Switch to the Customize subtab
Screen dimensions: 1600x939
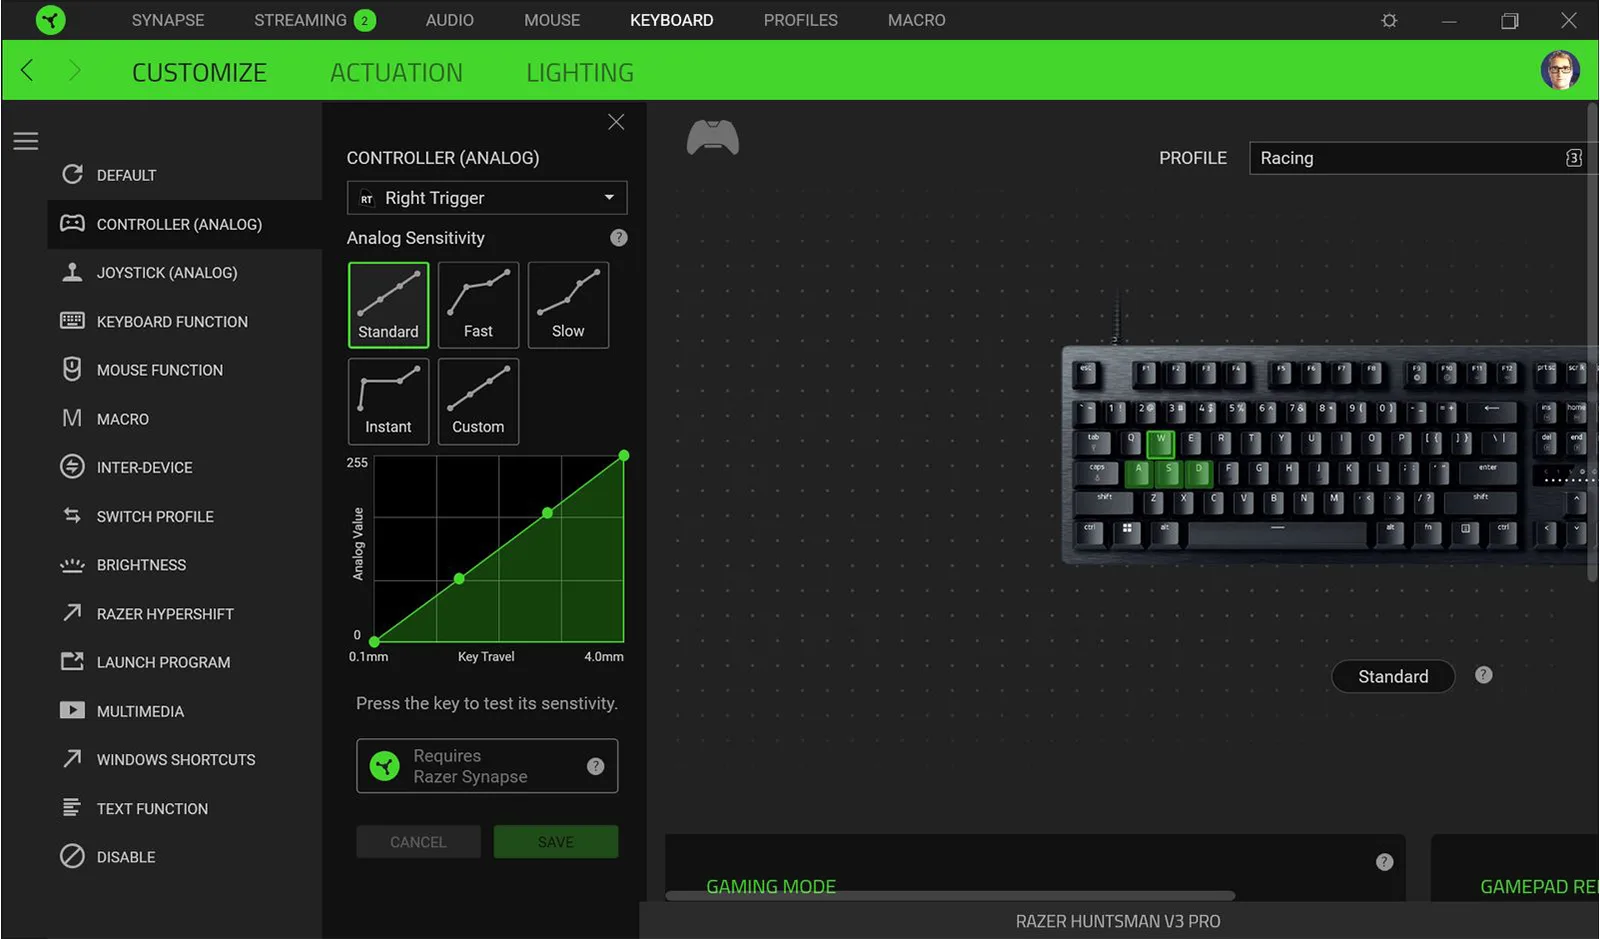point(200,73)
